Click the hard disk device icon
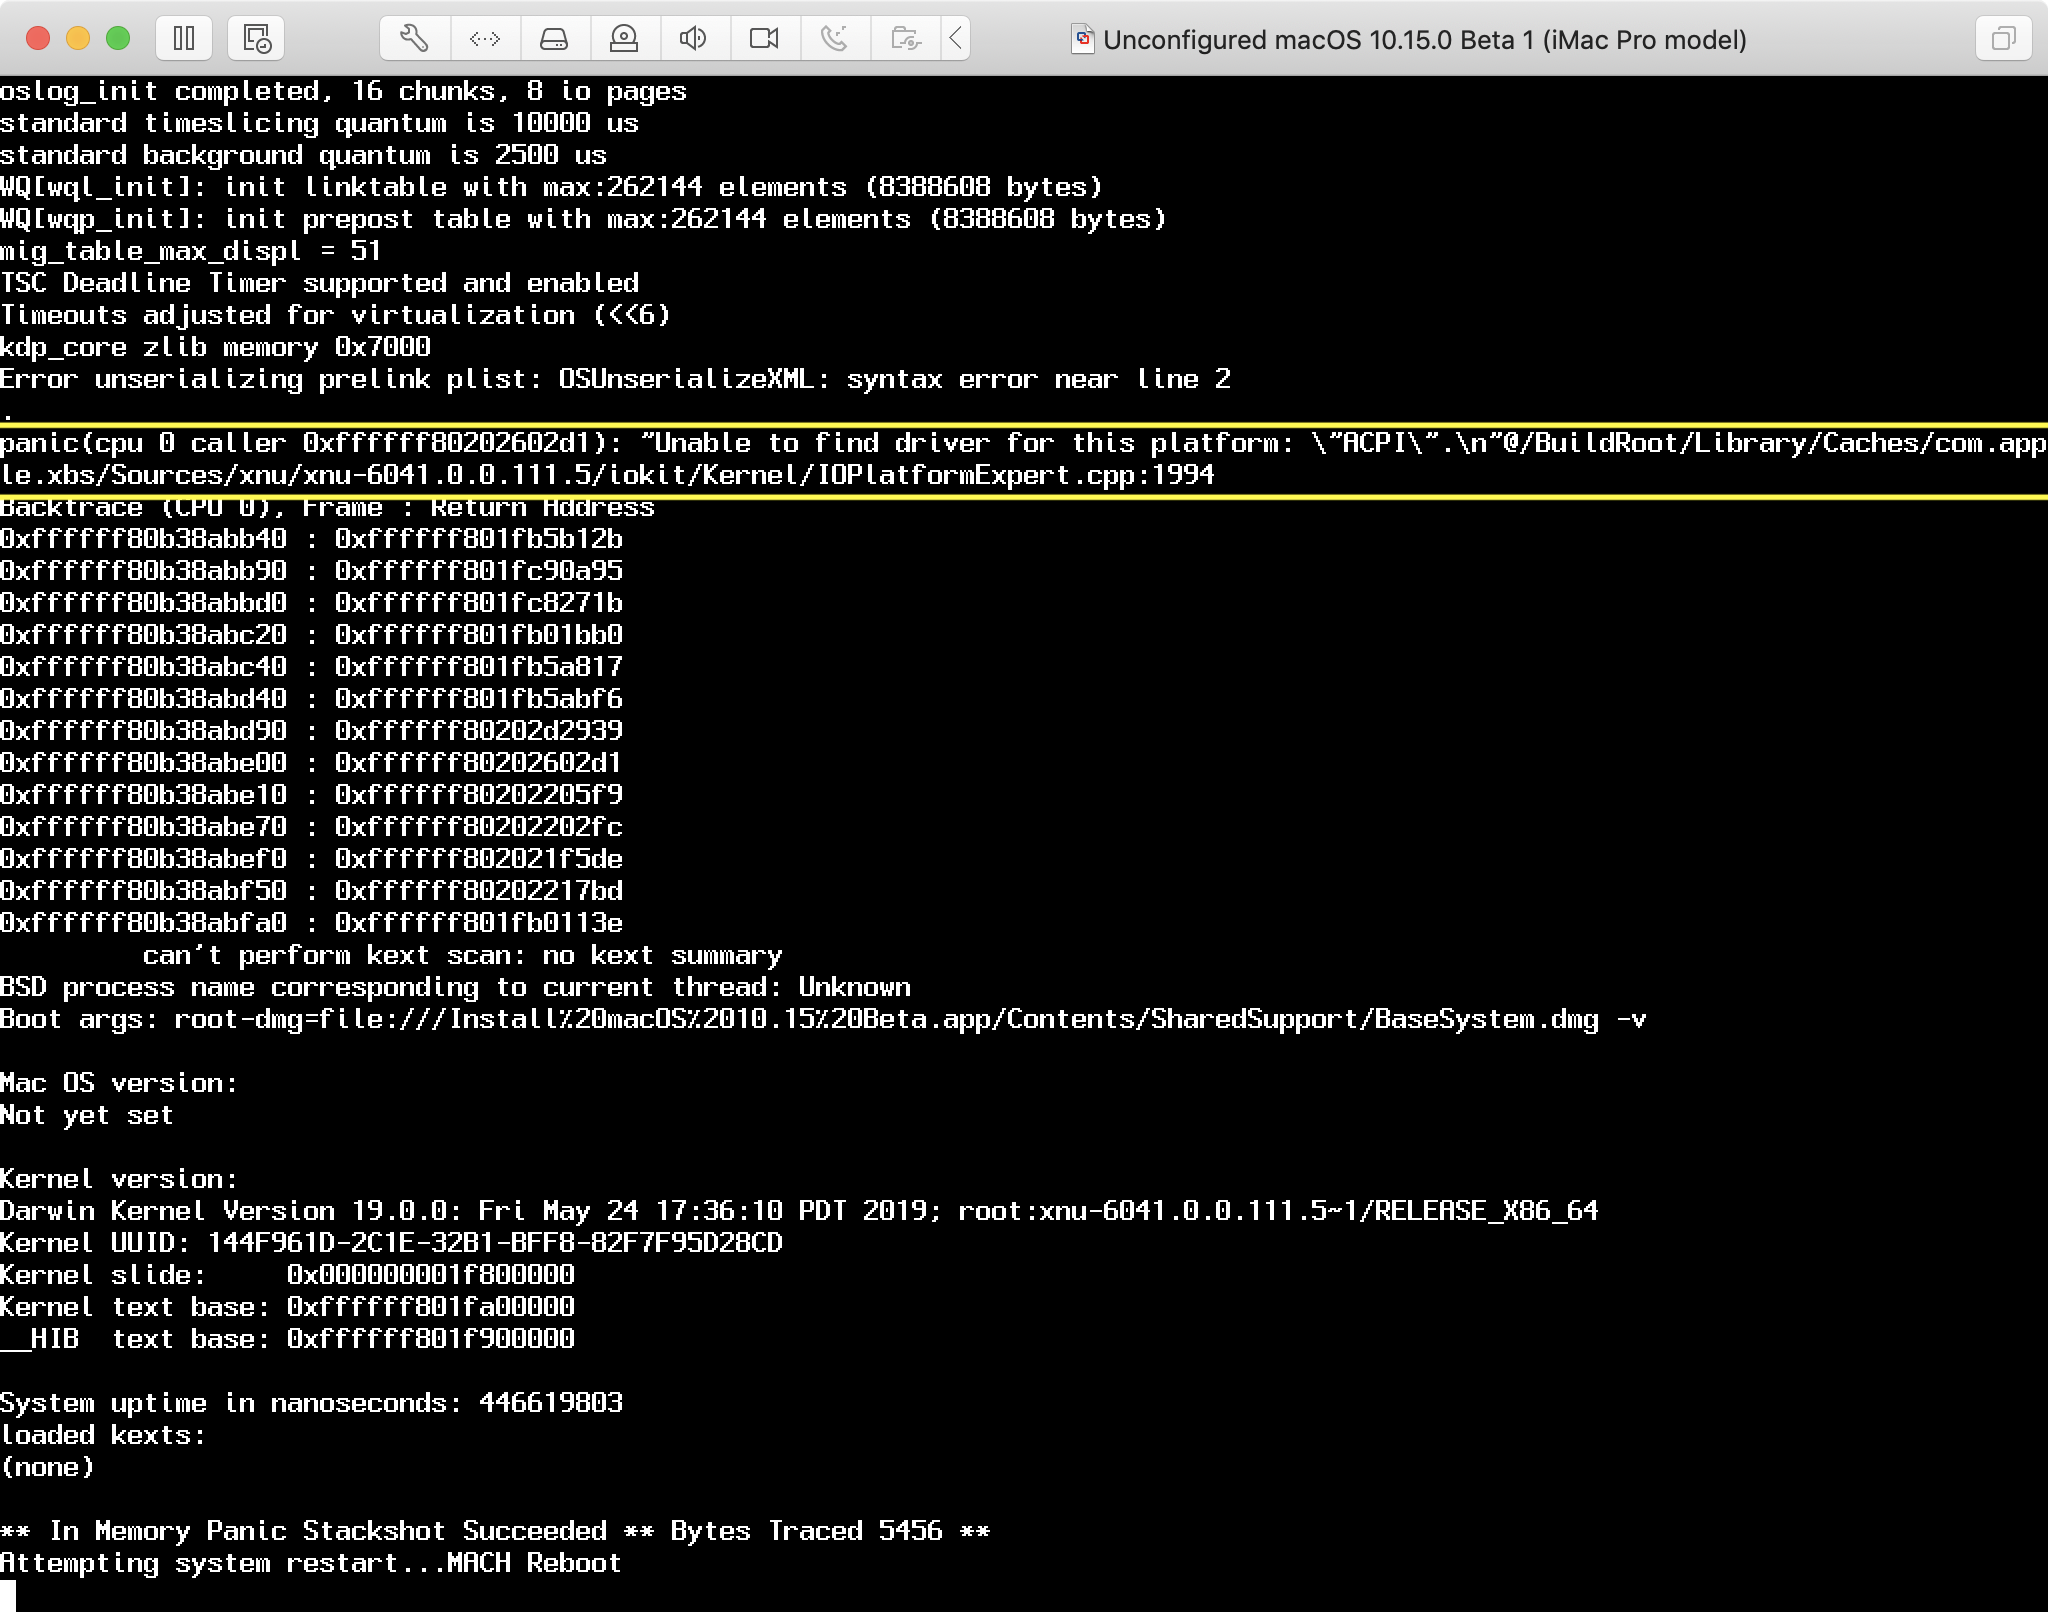Image resolution: width=2048 pixels, height=1612 pixels. tap(554, 39)
